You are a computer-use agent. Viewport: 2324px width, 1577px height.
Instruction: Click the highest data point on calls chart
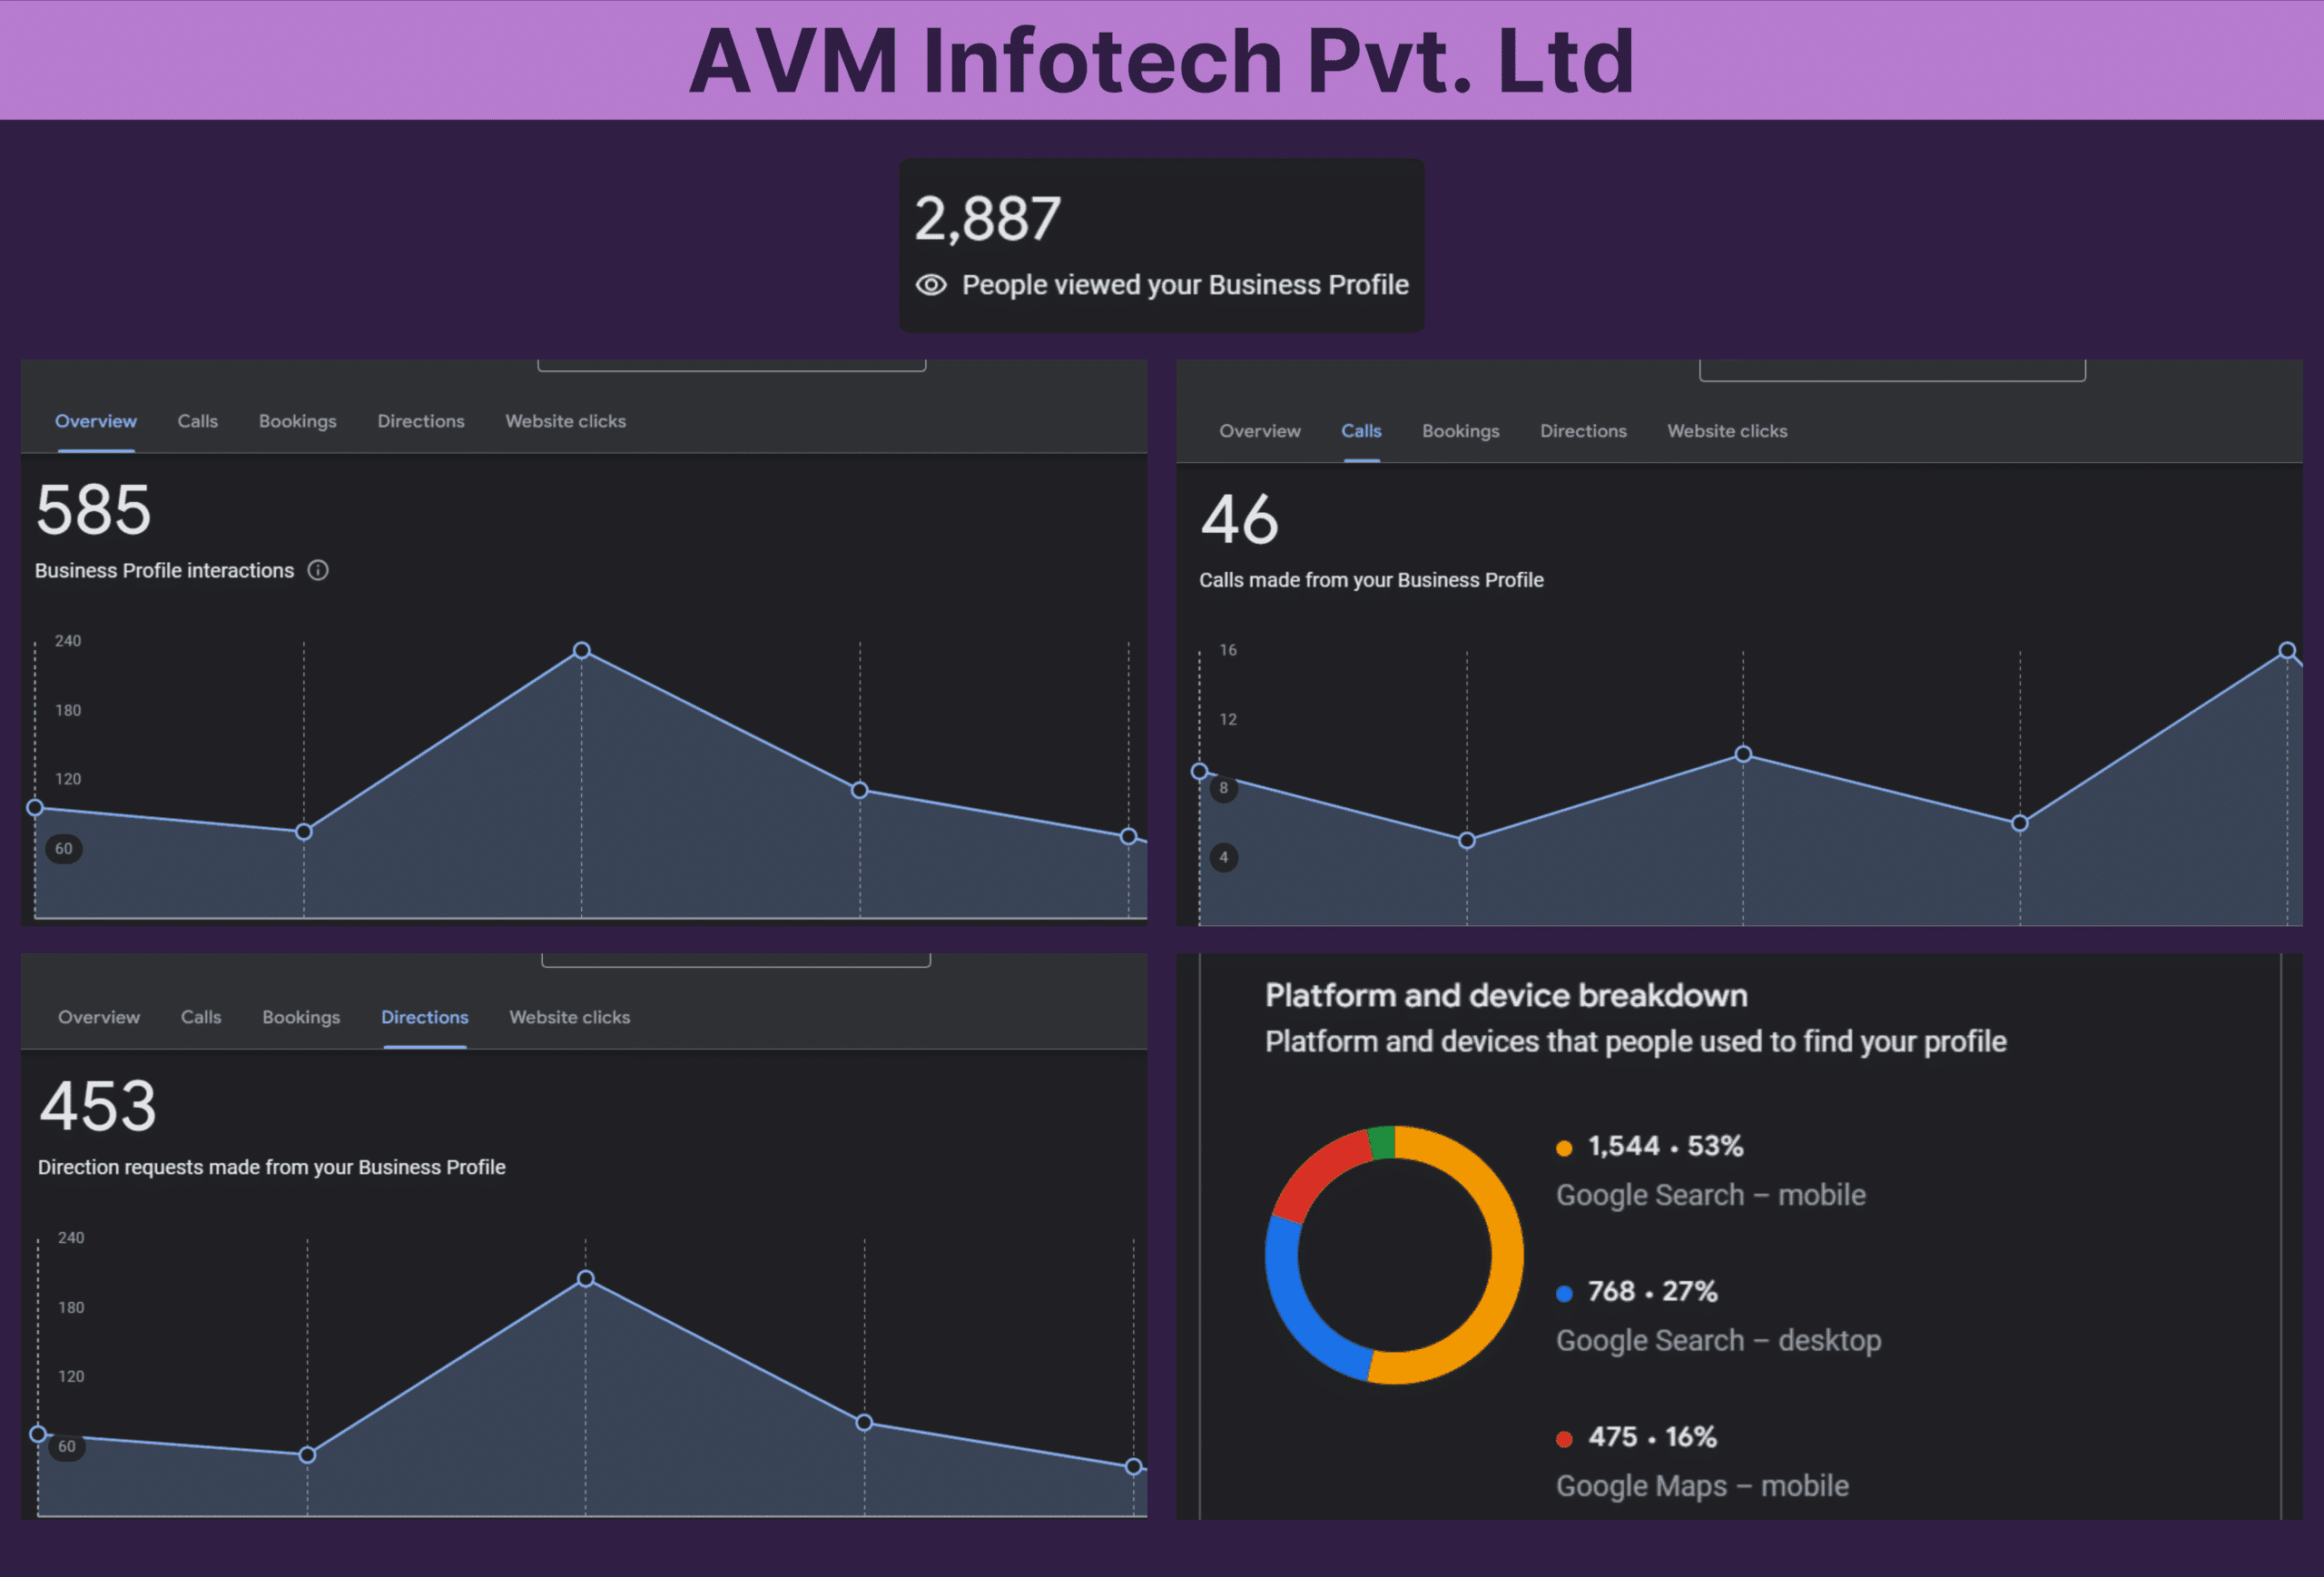click(2287, 650)
